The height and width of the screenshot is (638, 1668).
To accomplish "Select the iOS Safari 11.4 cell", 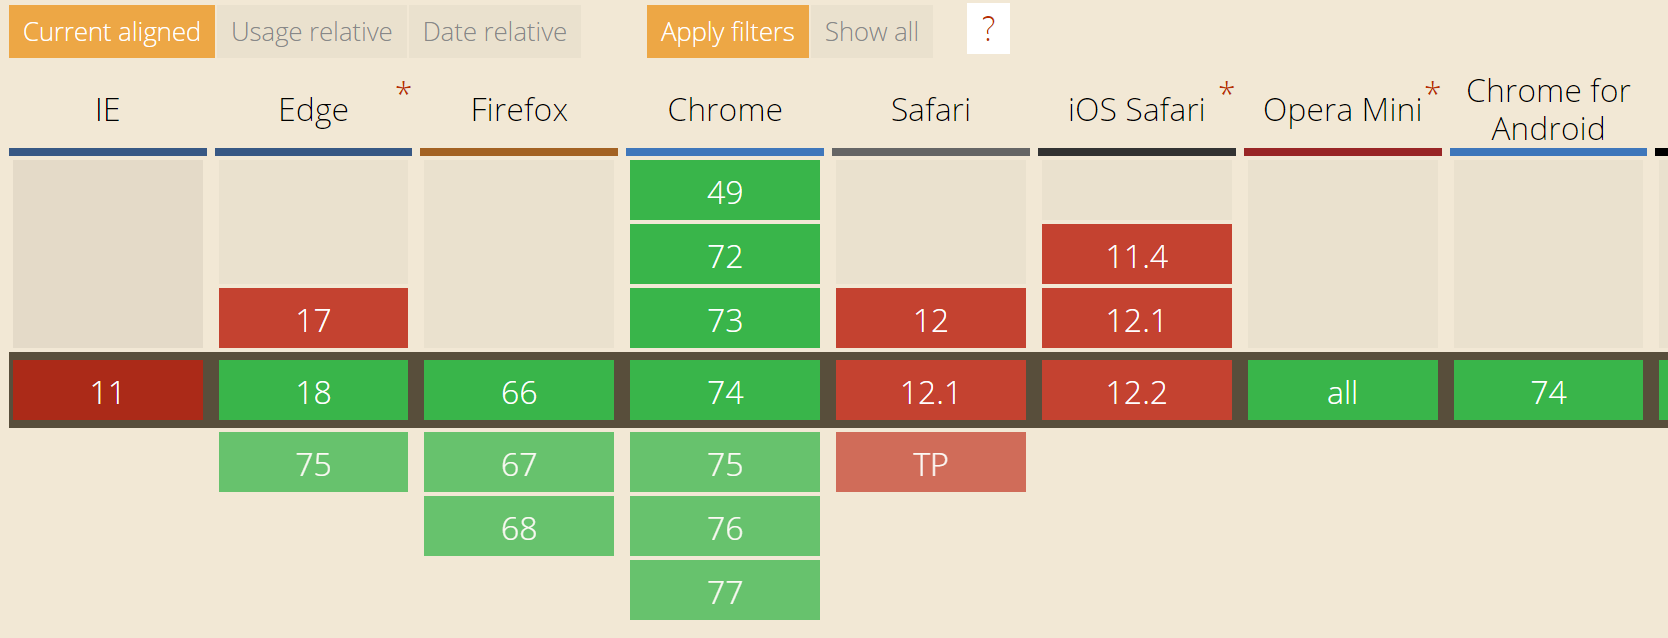I will click(x=1137, y=254).
